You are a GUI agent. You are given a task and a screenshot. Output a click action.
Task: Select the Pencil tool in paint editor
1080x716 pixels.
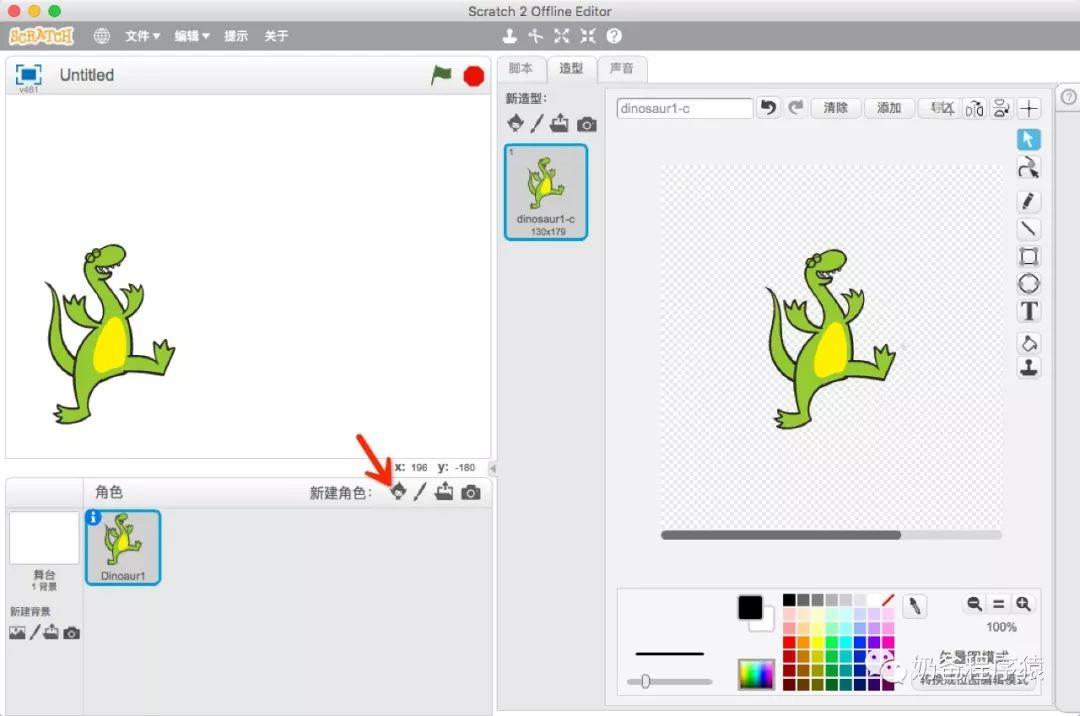point(1028,202)
